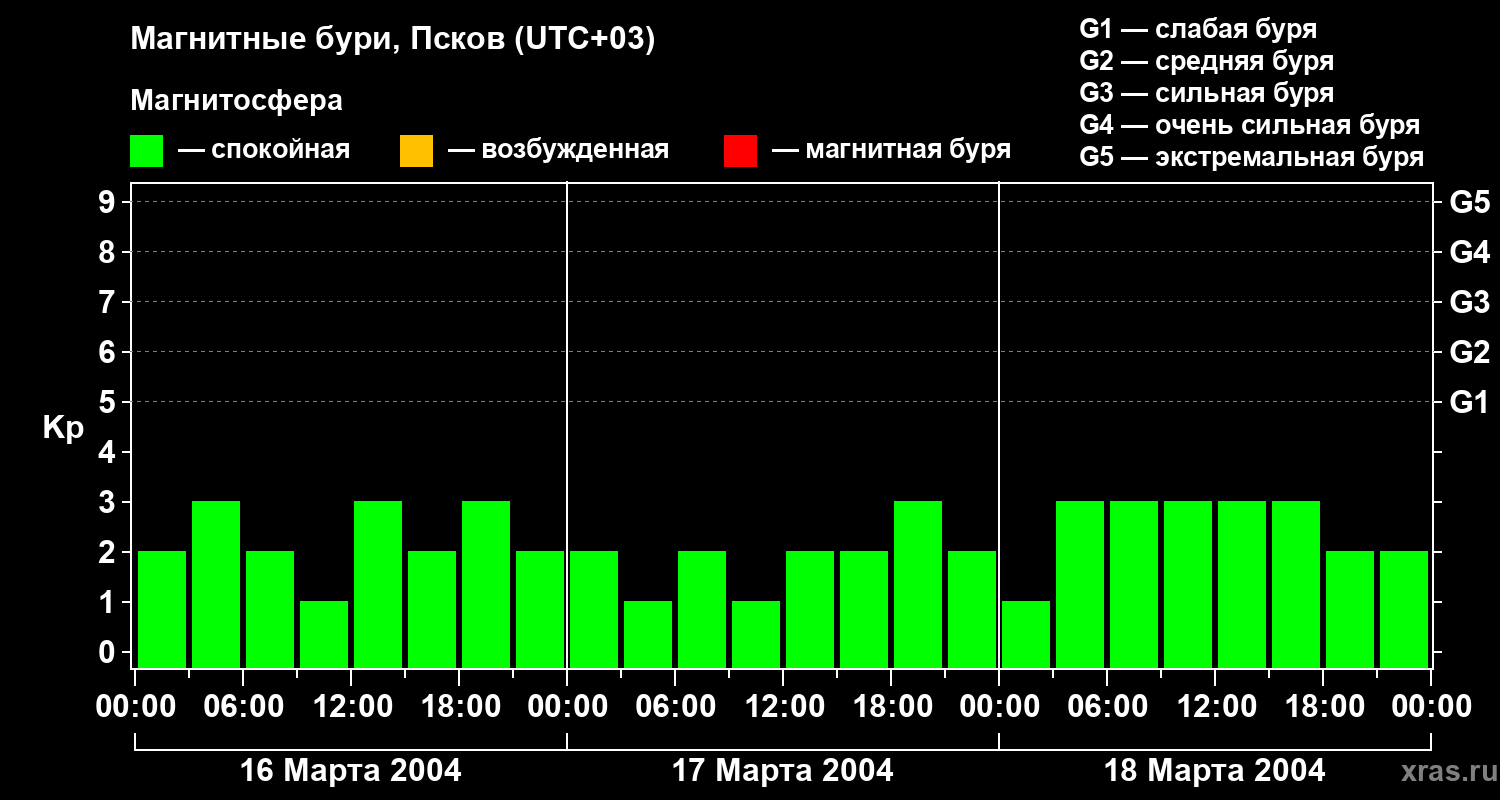Select the '18 Марта 2004' date label
Viewport: 1500px width, 800px height.
(1214, 771)
